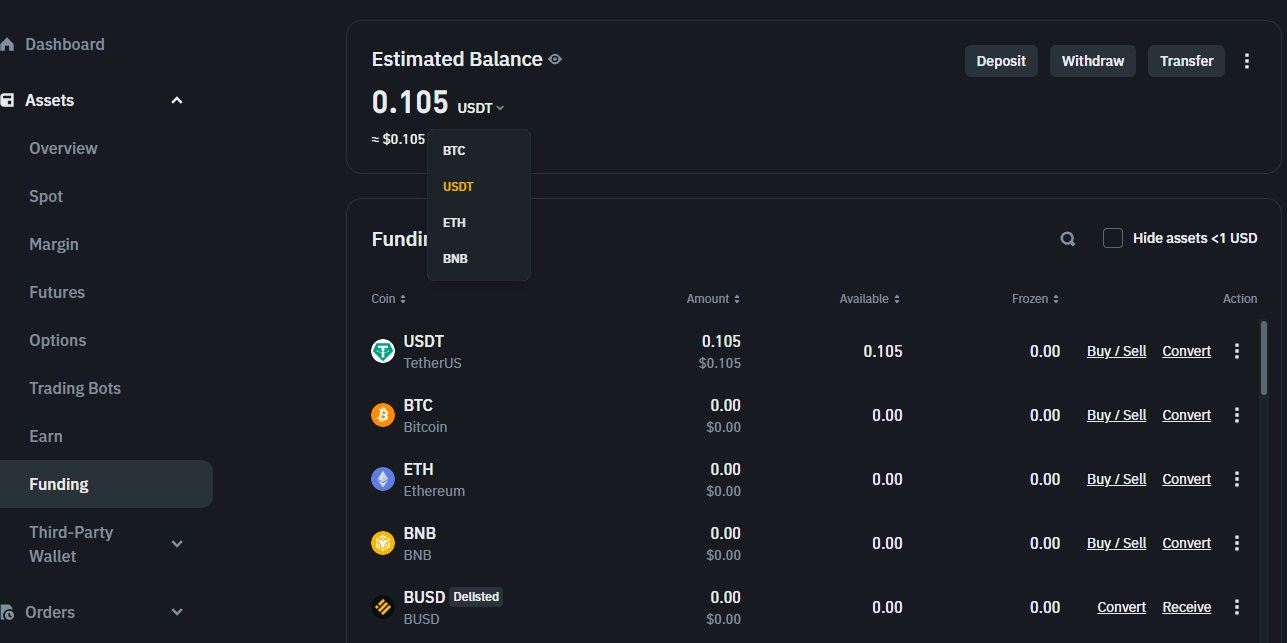Open the more options menu beside Transfer
Screen dimensions: 1287x643
coord(1247,61)
